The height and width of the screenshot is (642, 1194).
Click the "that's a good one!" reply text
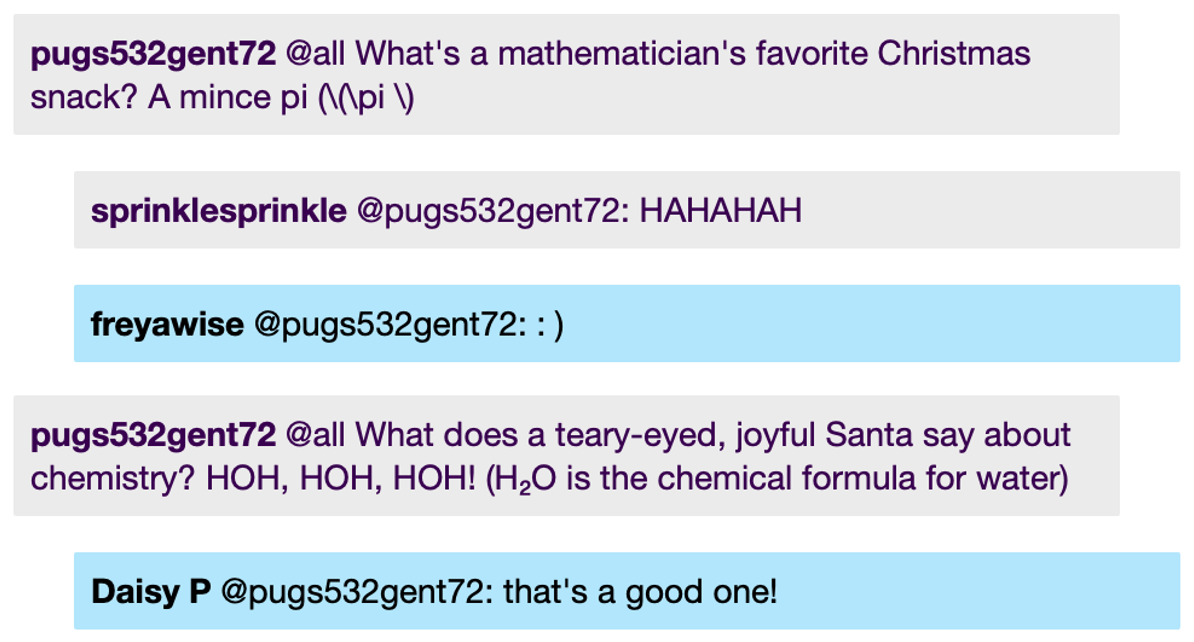tap(640, 592)
